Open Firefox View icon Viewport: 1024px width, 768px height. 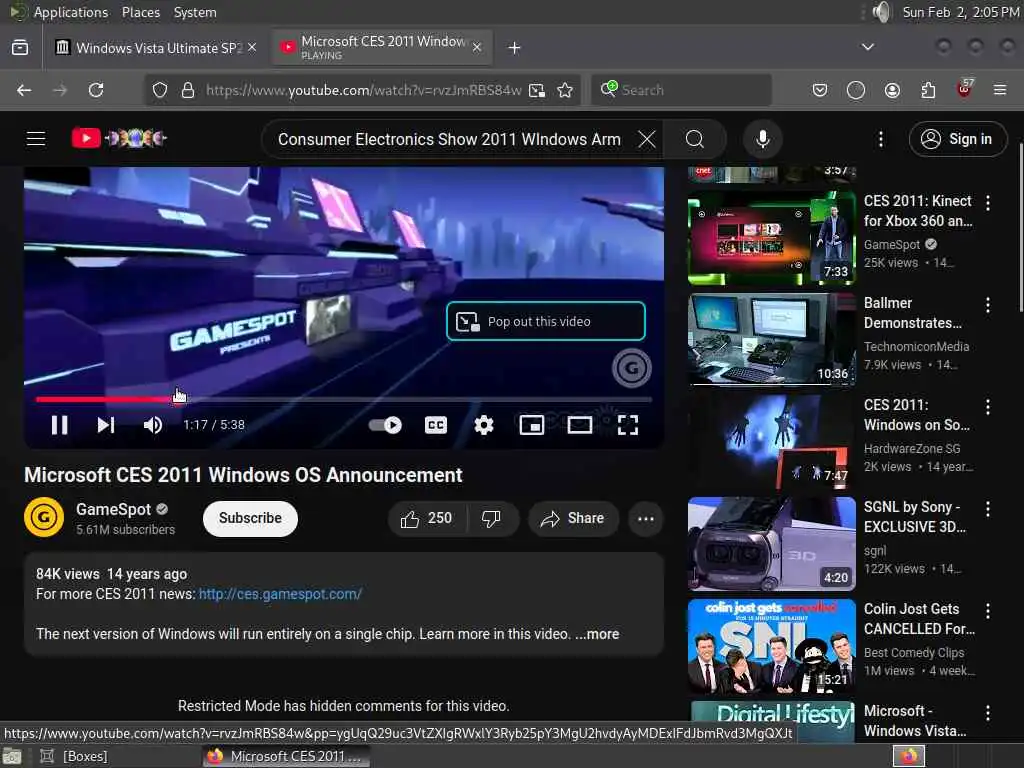click(20, 48)
